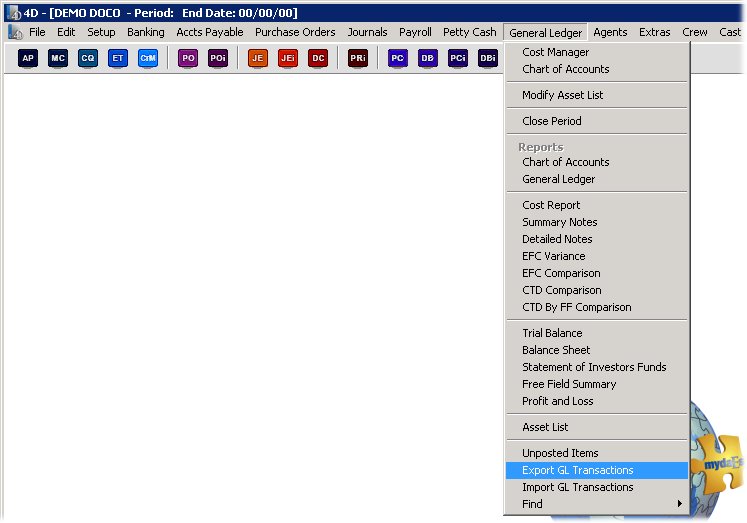Click the MC toolbar icon
This screenshot has height=523, width=747.
coord(58,58)
